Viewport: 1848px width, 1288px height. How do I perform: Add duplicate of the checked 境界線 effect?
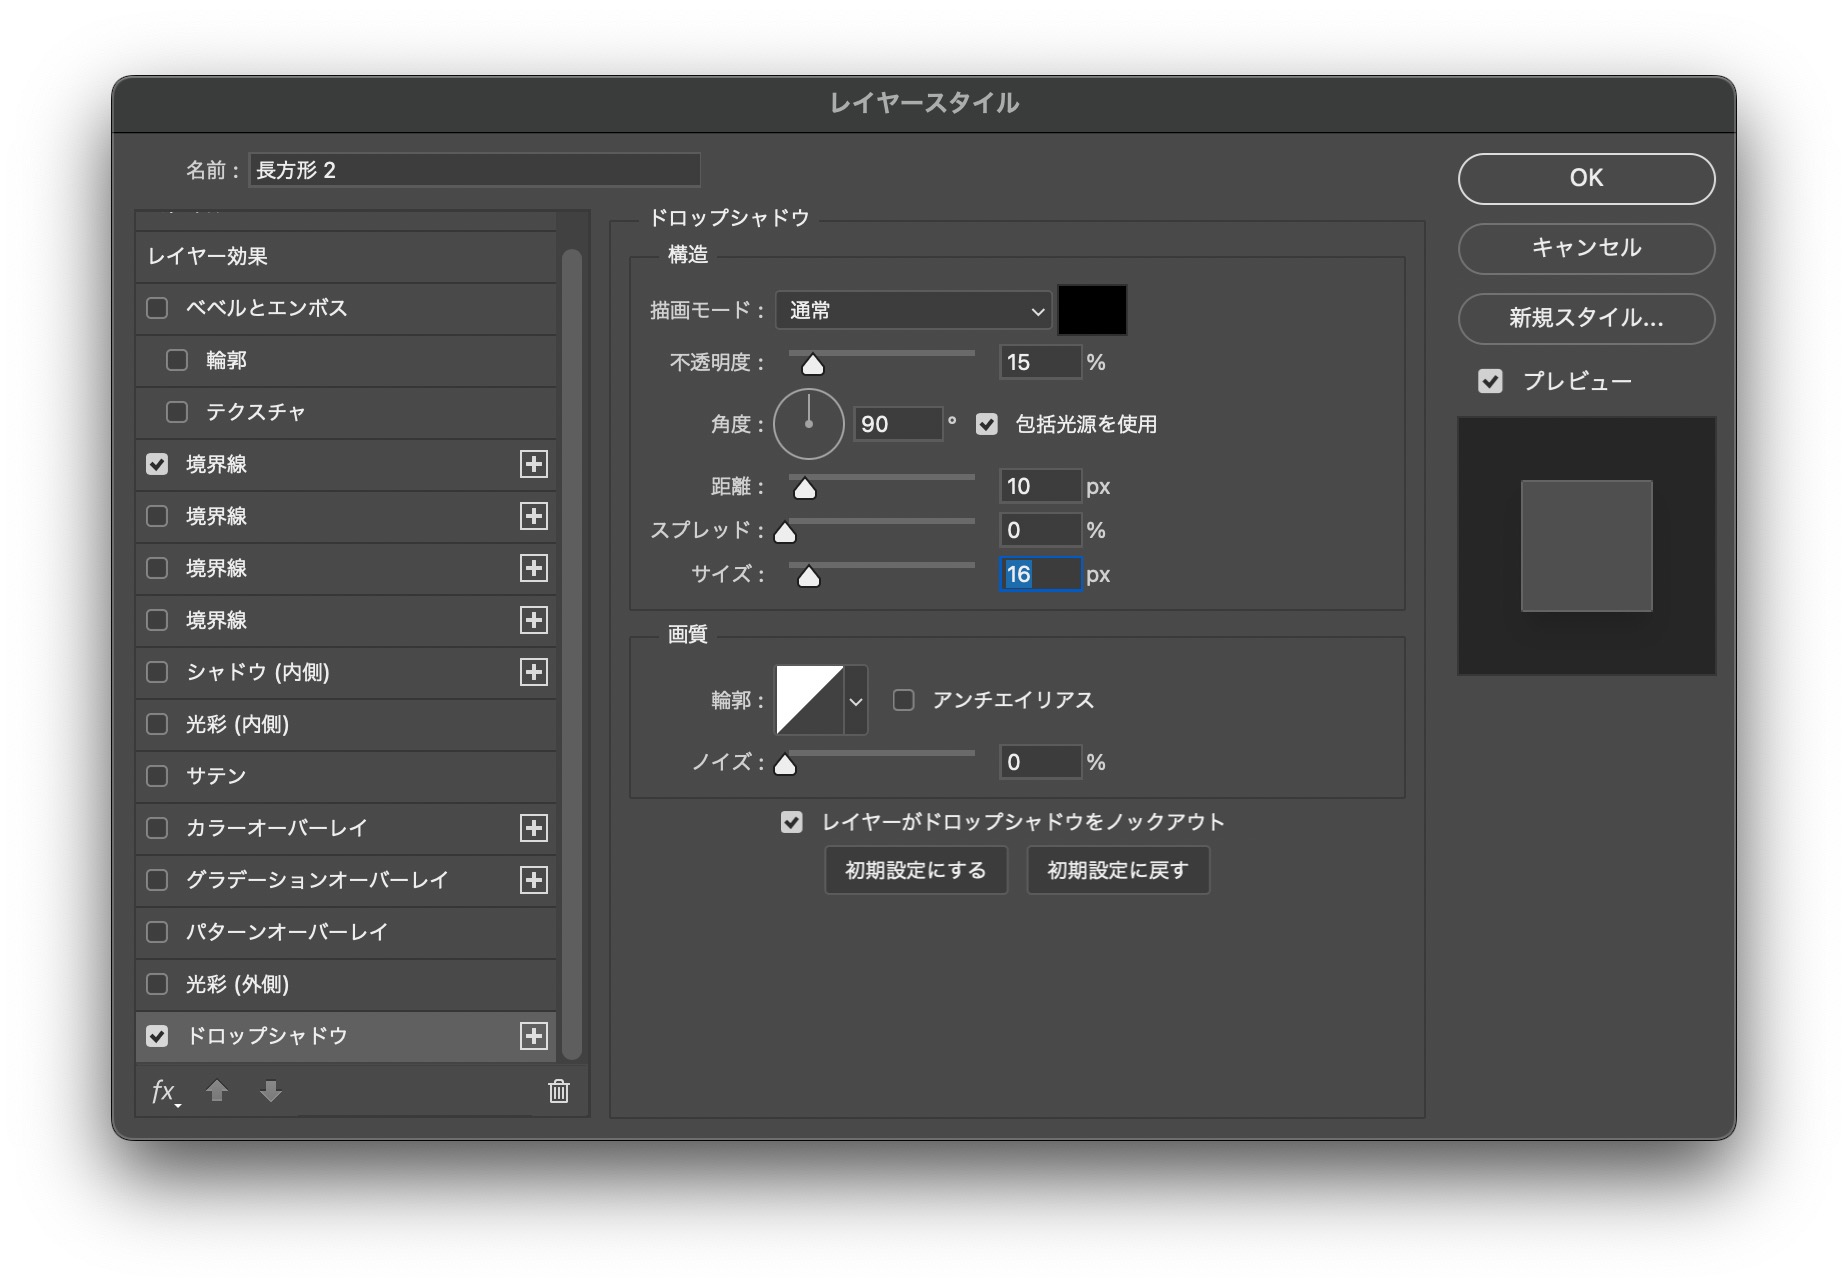coord(534,464)
